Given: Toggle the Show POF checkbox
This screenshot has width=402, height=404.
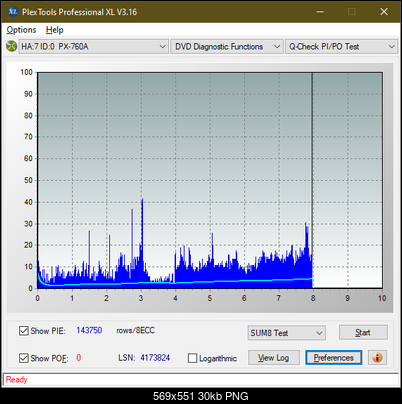Looking at the screenshot, I should point(24,358).
